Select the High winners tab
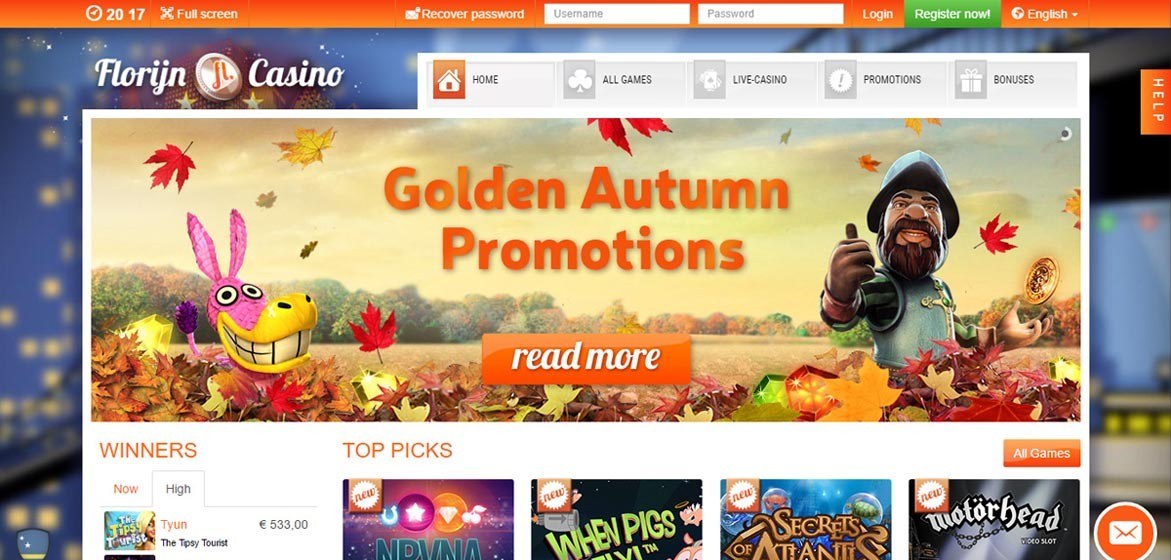The width and height of the screenshot is (1171, 560). pyautogui.click(x=178, y=489)
